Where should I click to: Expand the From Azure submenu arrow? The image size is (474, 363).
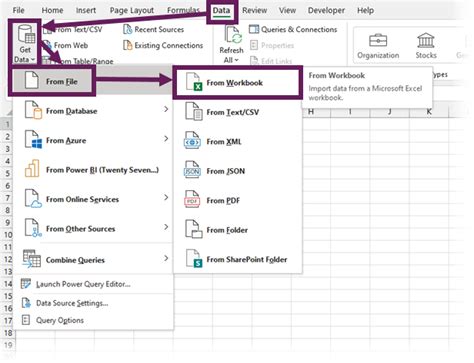pyautogui.click(x=166, y=139)
